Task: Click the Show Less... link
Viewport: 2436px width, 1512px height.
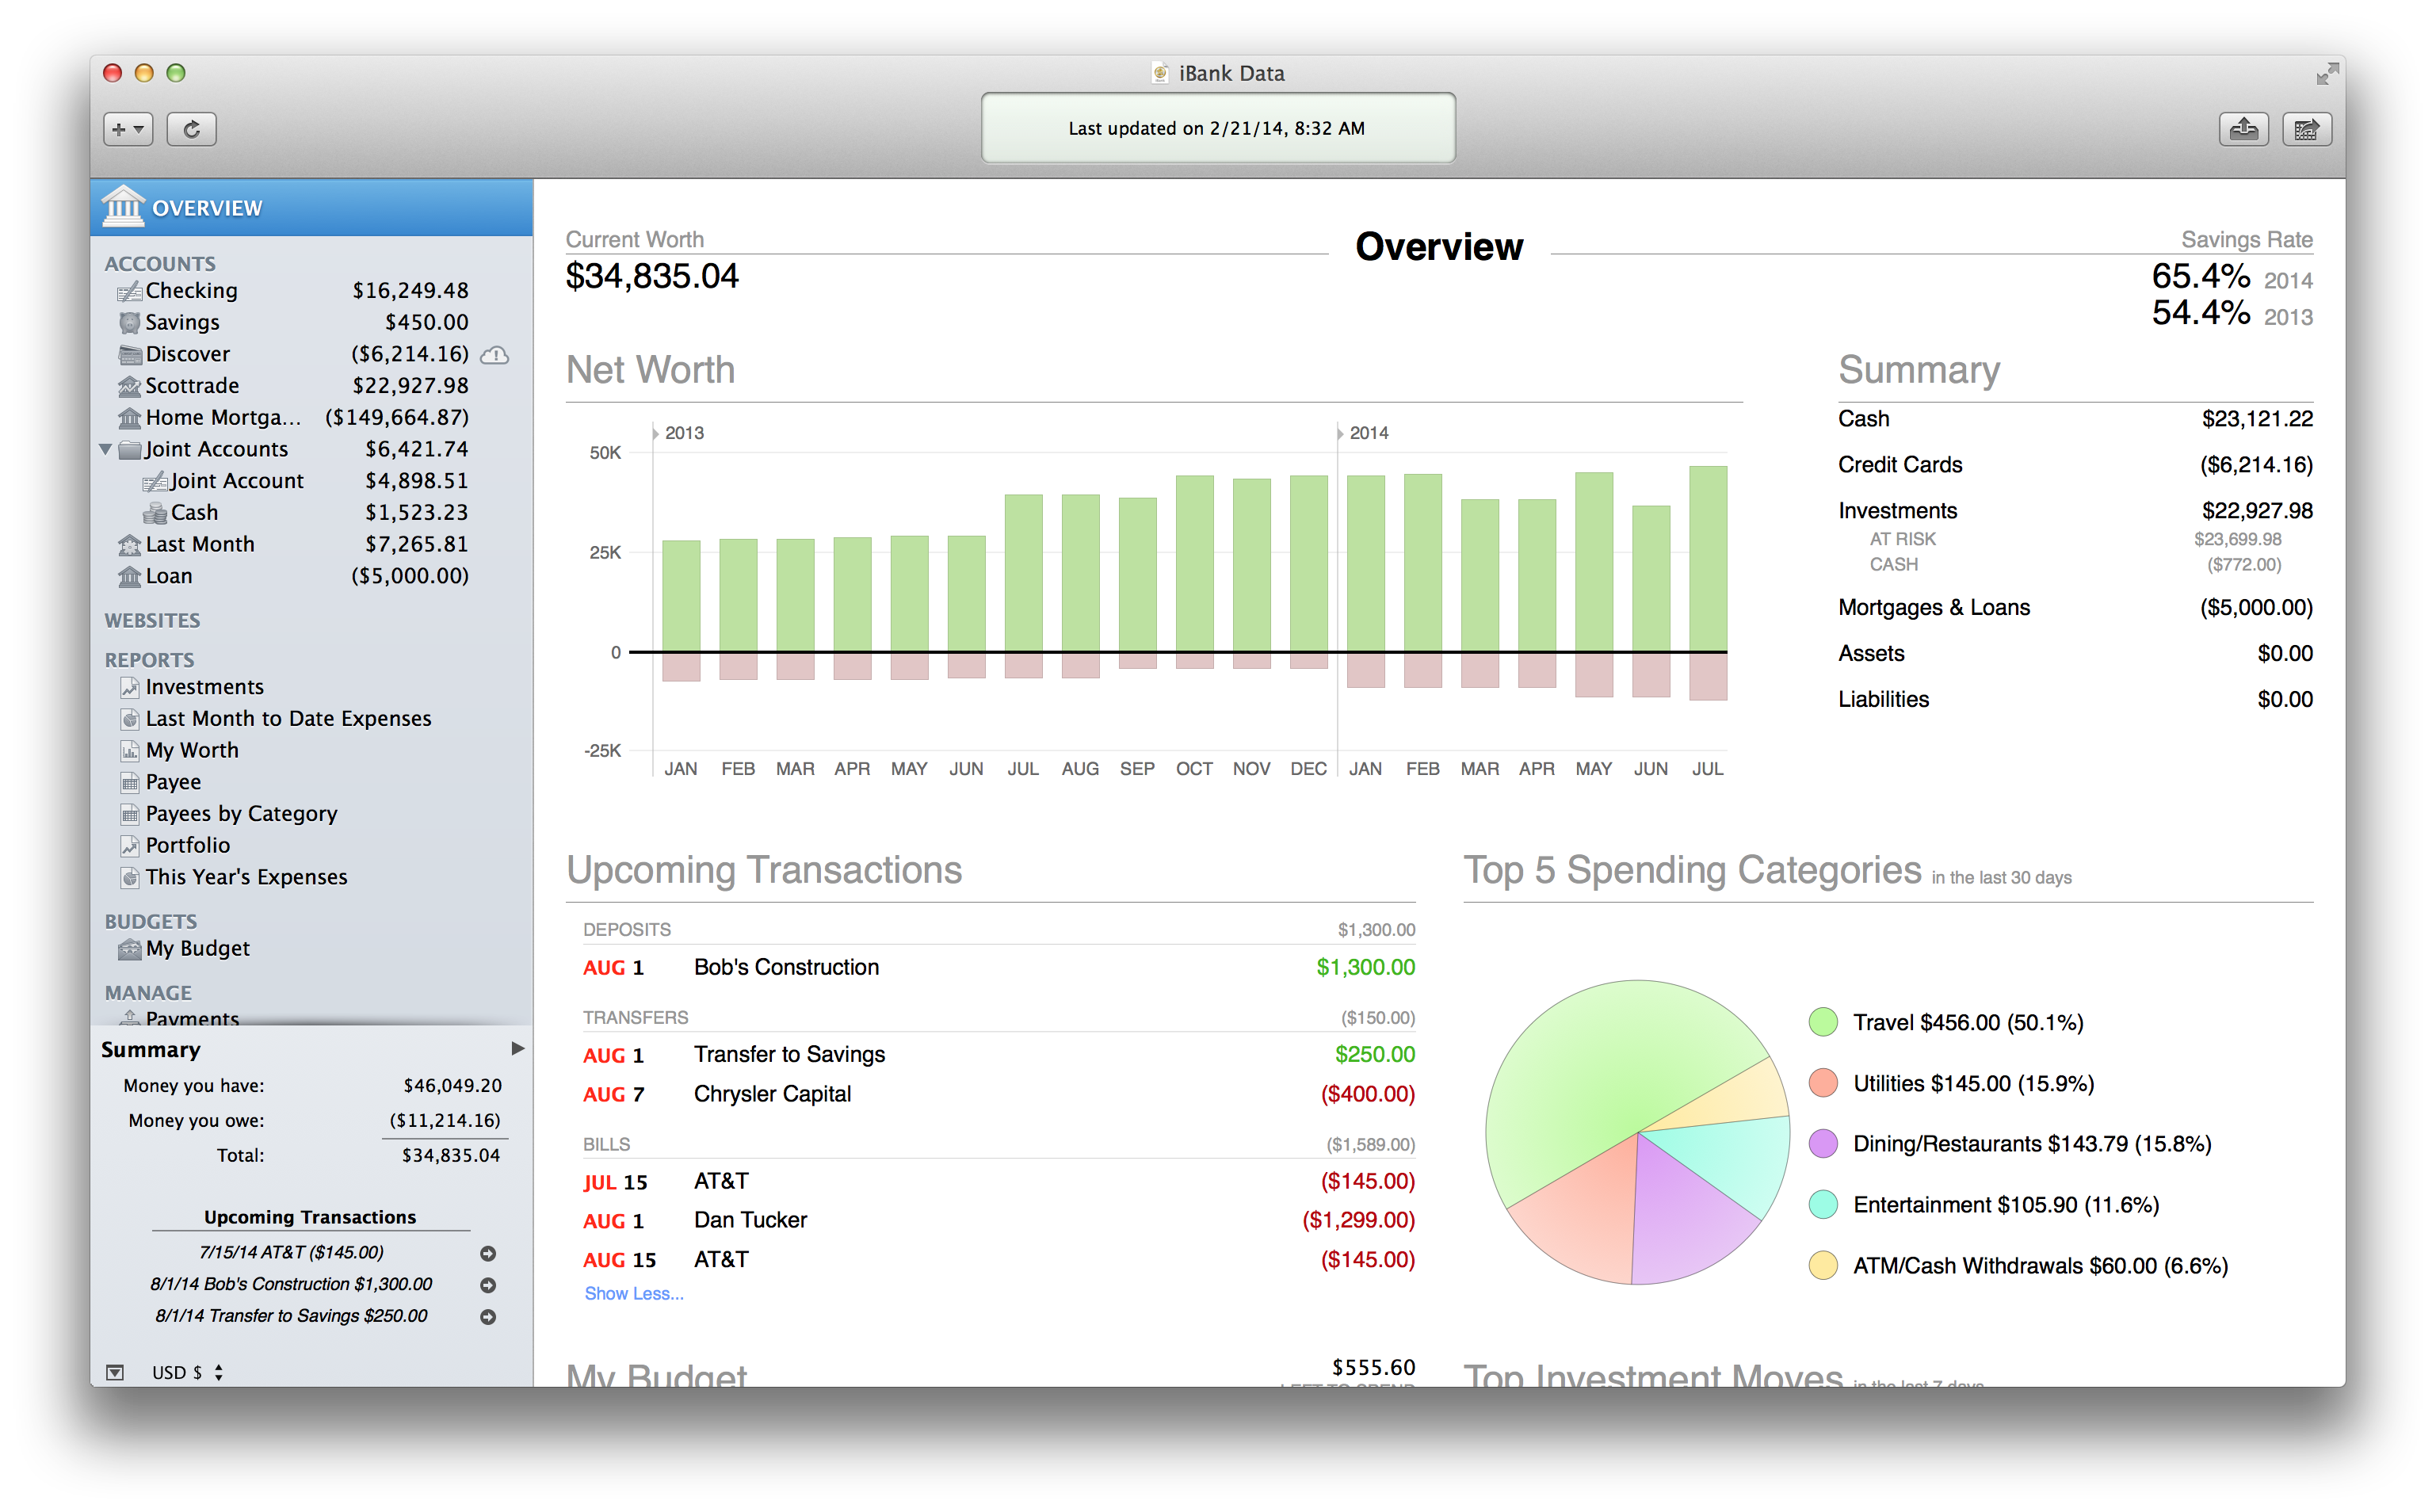Action: click(x=634, y=1293)
